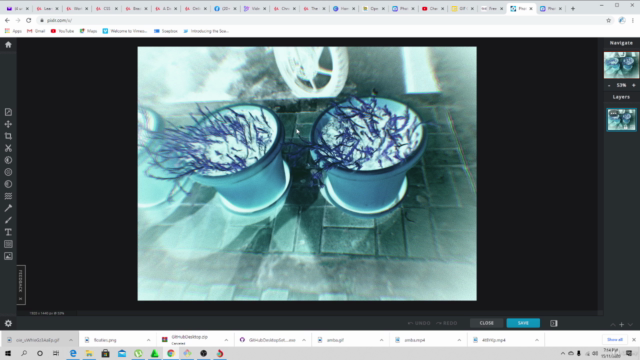Expand options for 4tBYKp.mp4 download
640x360 pixels.
tap(537, 340)
